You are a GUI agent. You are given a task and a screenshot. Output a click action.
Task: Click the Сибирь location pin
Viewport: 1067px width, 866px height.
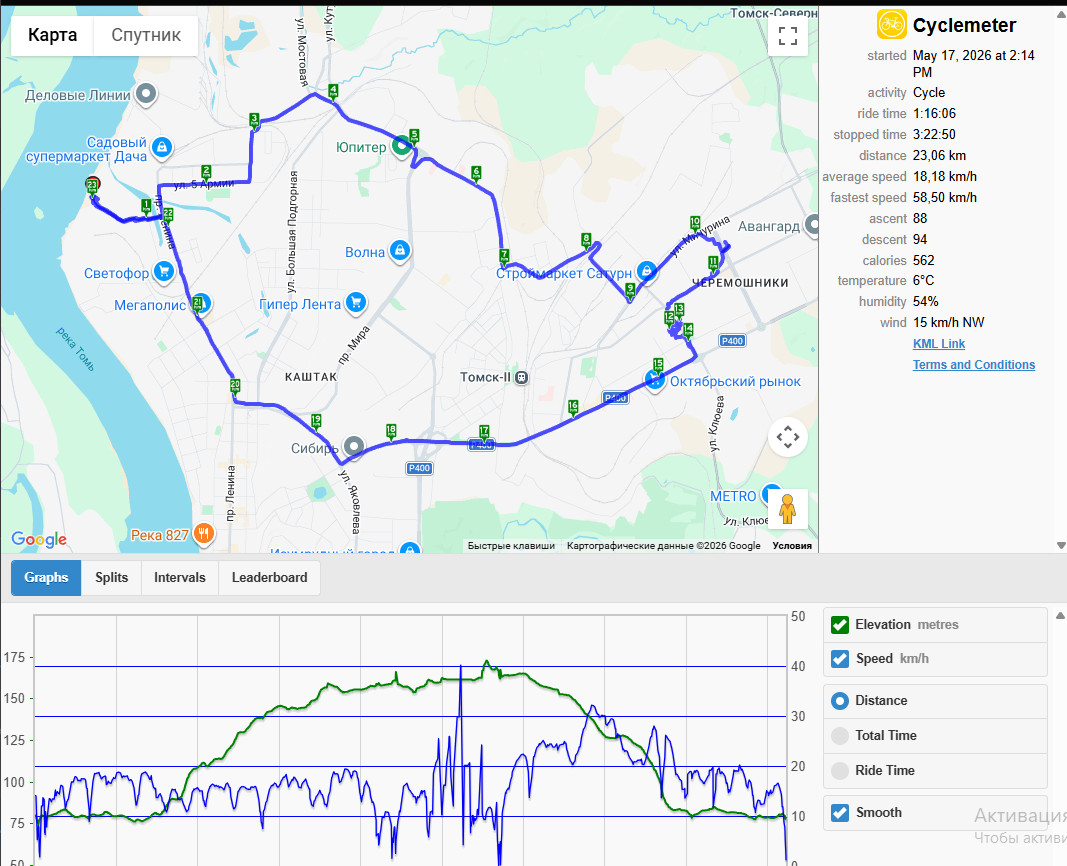click(354, 447)
